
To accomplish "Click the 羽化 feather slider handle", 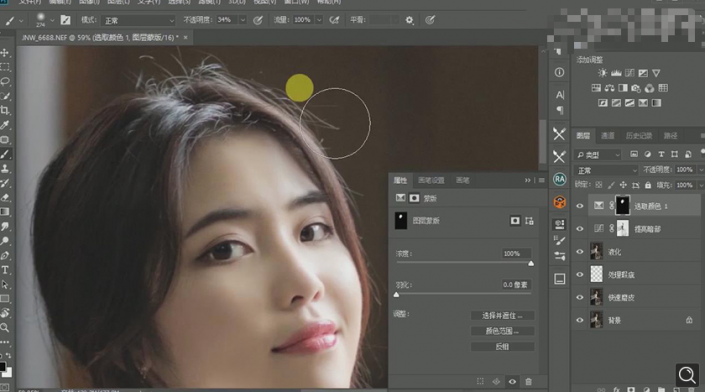I will [x=396, y=294].
